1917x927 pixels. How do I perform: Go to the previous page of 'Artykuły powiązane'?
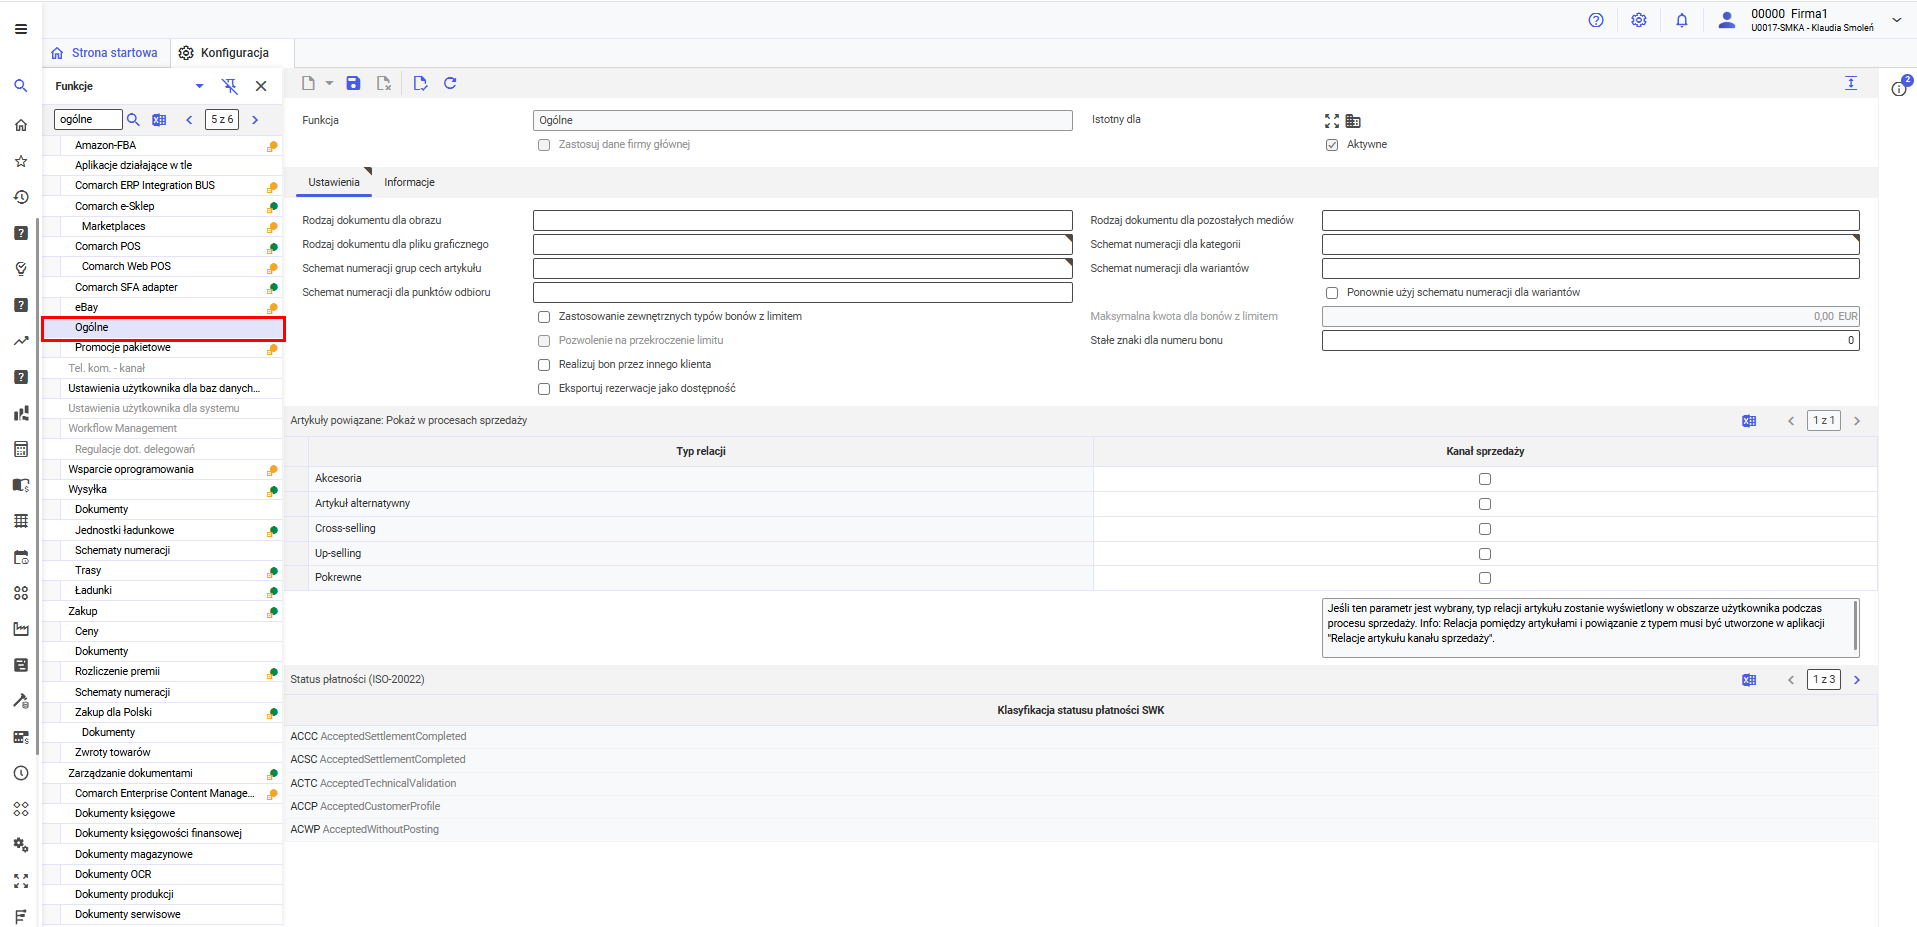click(x=1791, y=421)
